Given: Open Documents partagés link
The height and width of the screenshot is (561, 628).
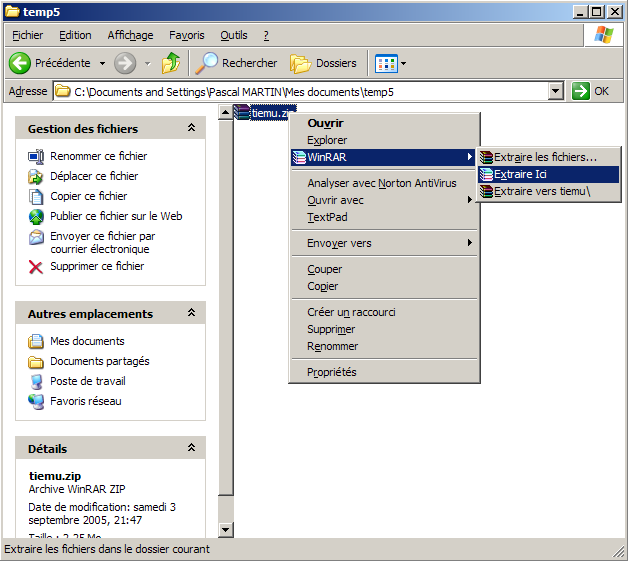Looking at the screenshot, I should (x=100, y=361).
